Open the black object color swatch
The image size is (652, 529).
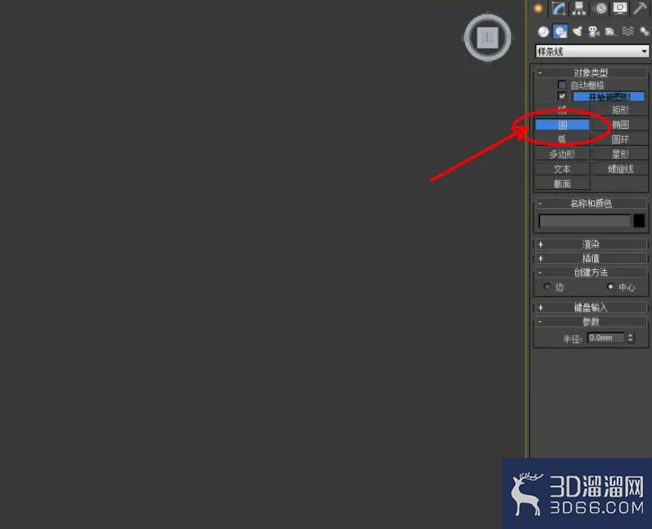coord(639,221)
